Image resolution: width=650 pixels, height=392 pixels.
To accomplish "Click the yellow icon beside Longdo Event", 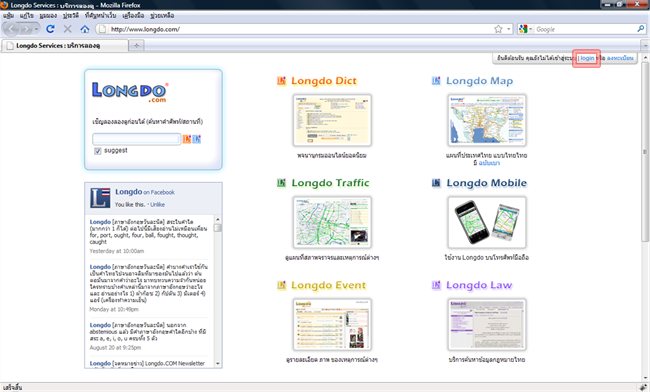I will (281, 285).
